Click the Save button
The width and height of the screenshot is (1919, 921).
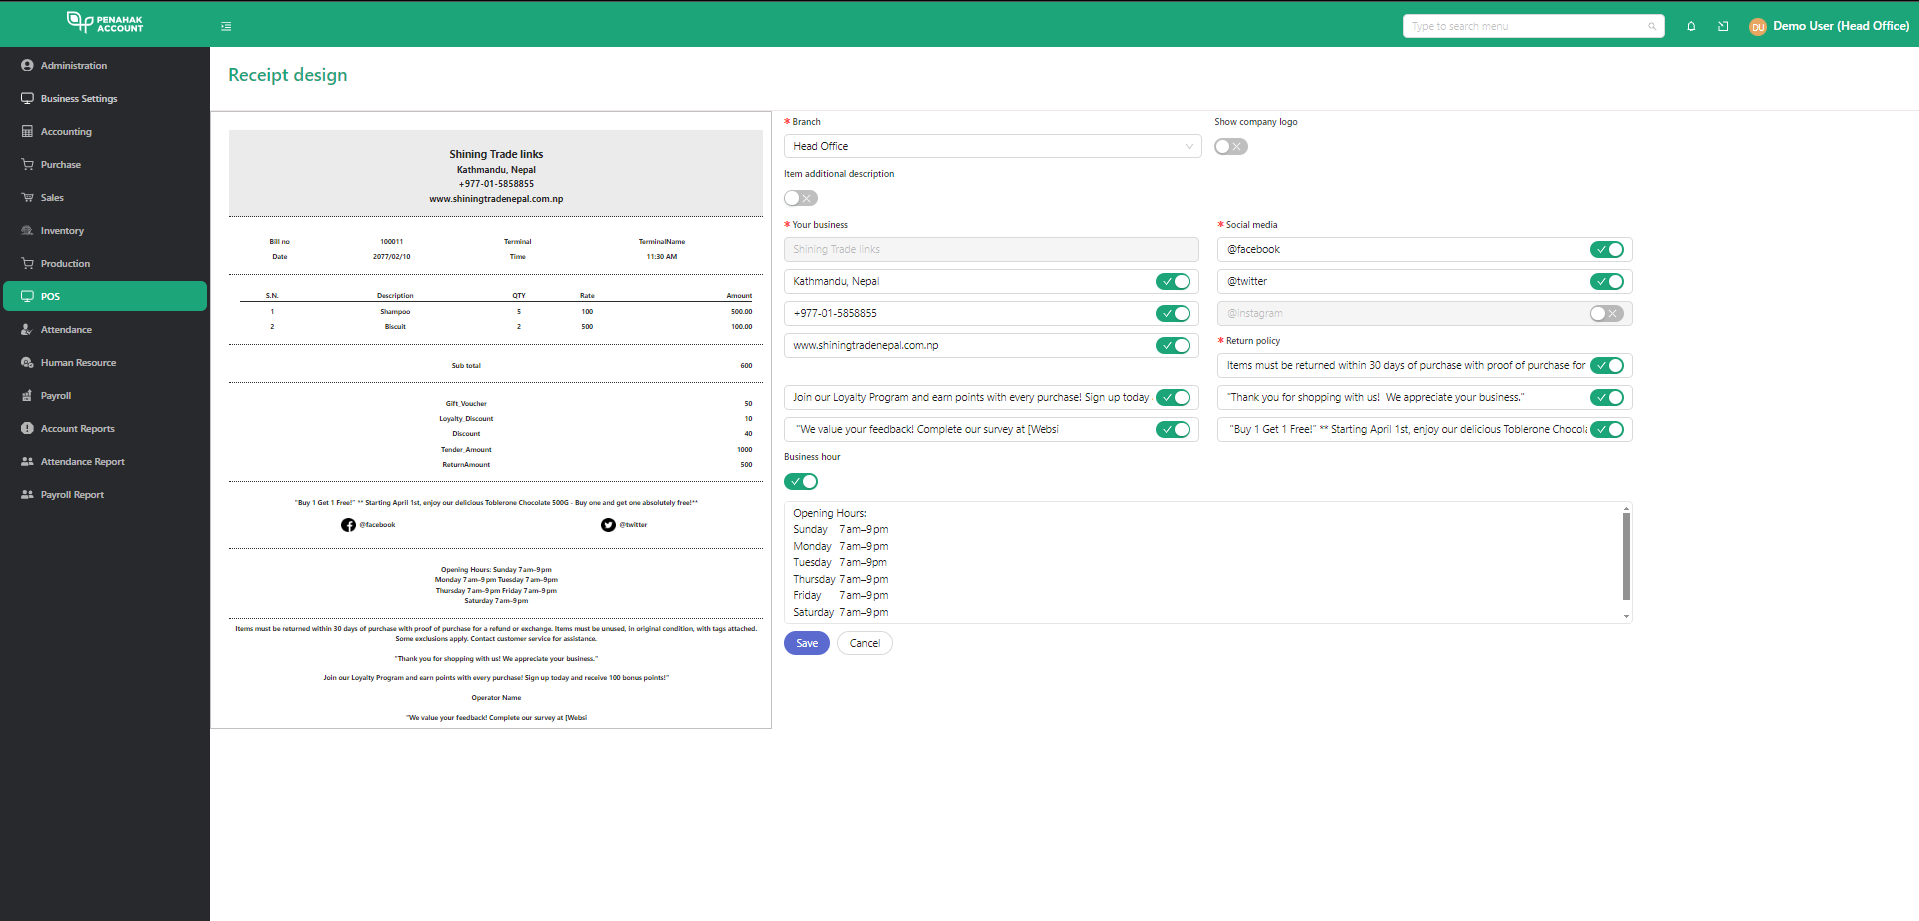807,644
